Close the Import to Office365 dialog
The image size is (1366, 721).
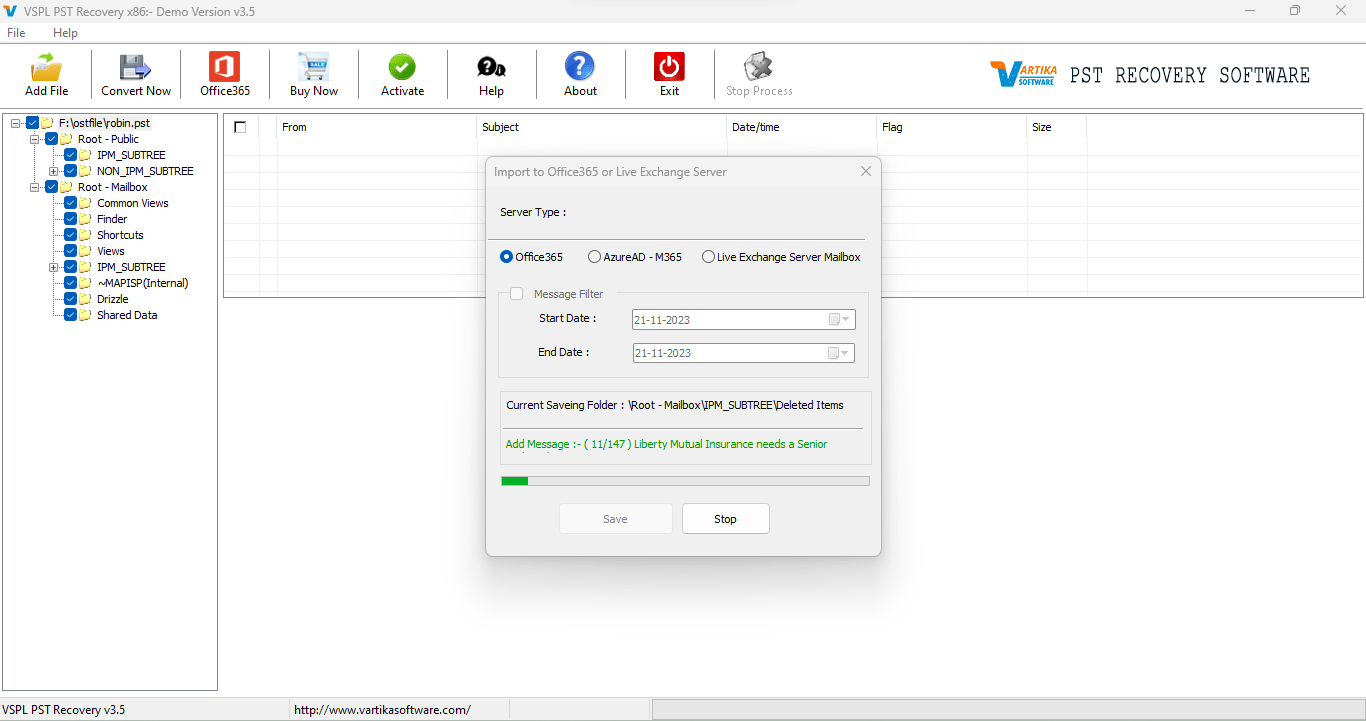pos(866,171)
